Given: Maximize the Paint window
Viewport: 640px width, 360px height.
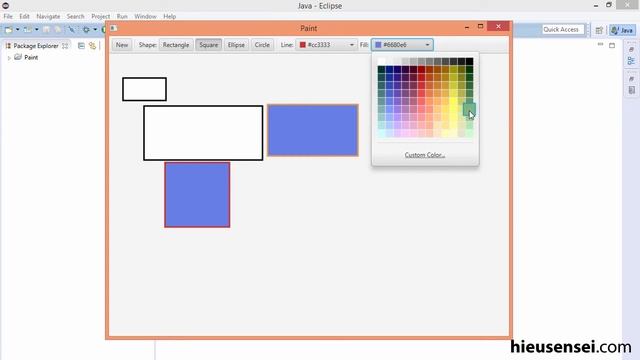Looking at the screenshot, I should 480,26.
